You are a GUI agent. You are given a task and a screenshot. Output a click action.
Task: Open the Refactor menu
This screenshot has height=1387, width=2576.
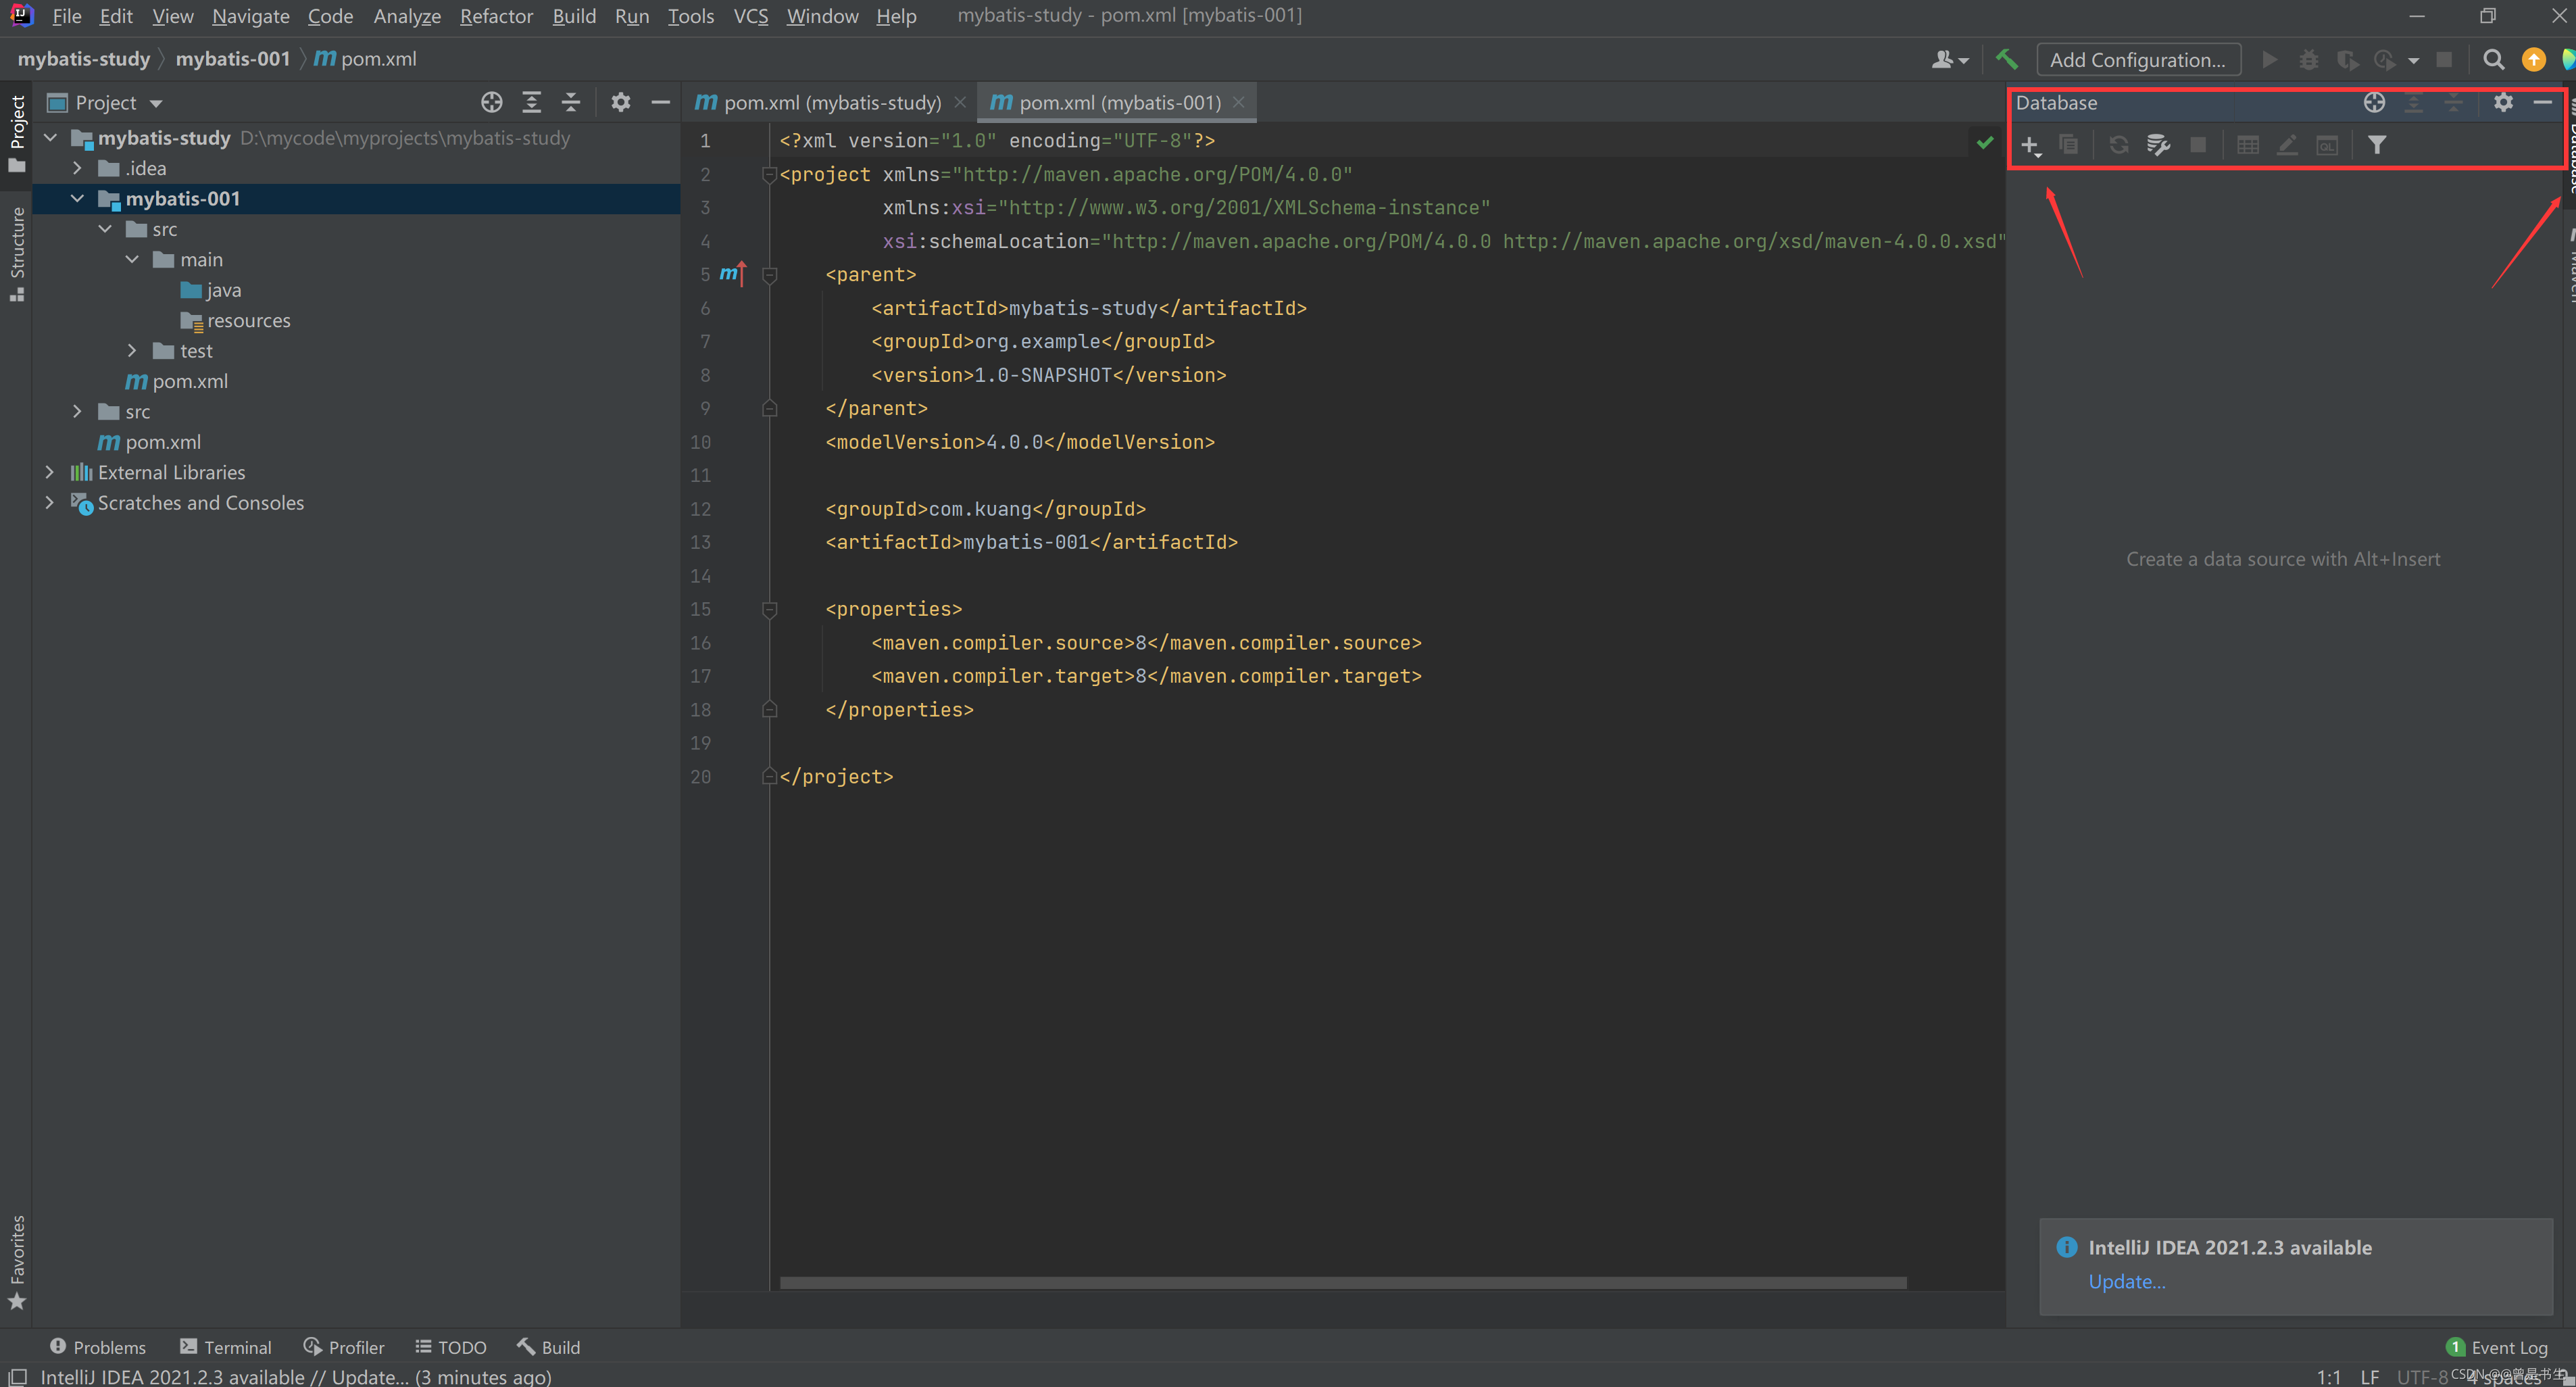pyautogui.click(x=496, y=16)
